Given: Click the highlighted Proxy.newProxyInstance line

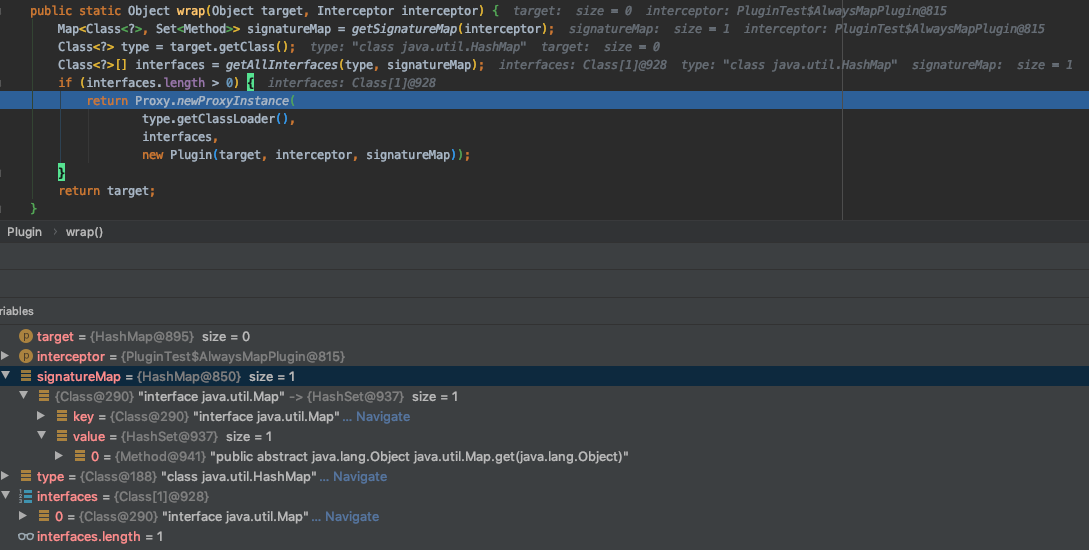Looking at the screenshot, I should click(x=544, y=101).
